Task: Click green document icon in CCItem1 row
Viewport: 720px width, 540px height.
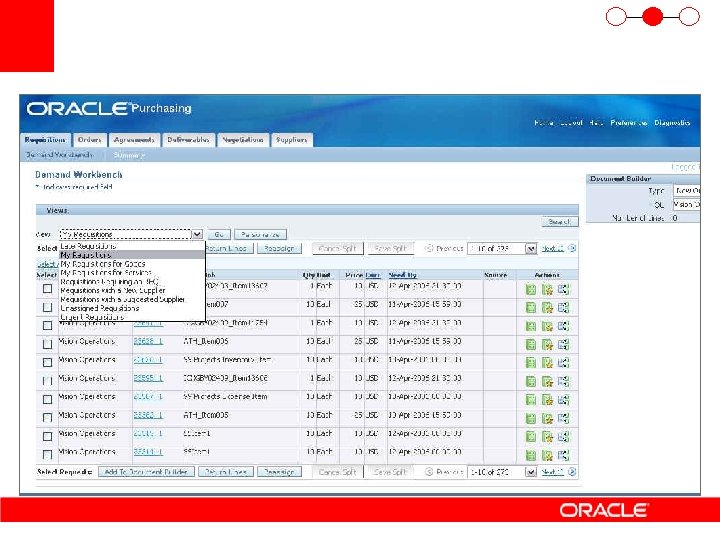Action: tap(531, 437)
